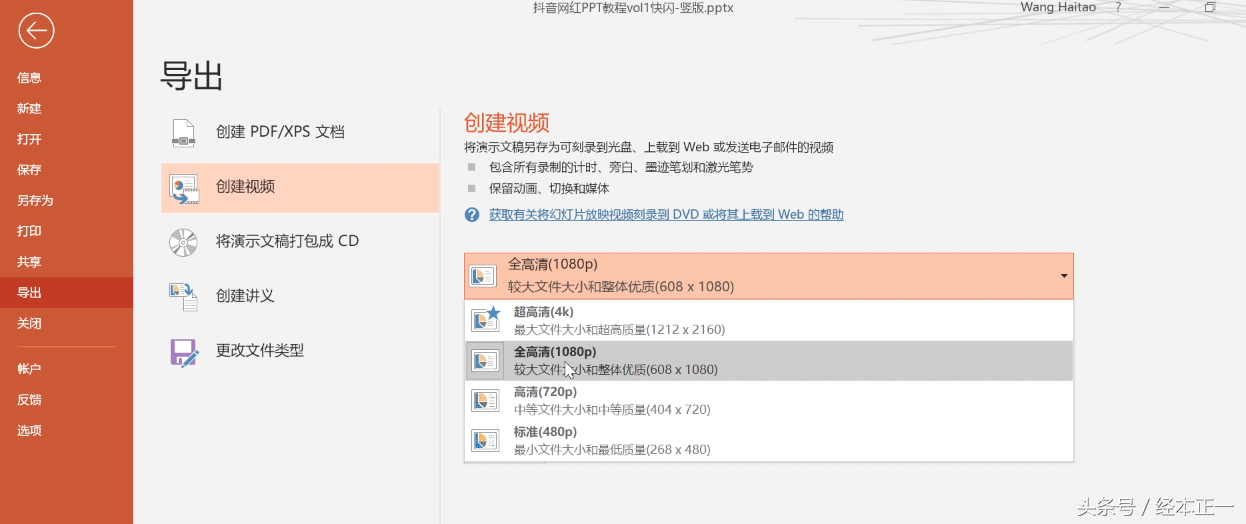Open 帐户 settings in sidebar
Image resolution: width=1246 pixels, height=524 pixels.
click(x=29, y=369)
